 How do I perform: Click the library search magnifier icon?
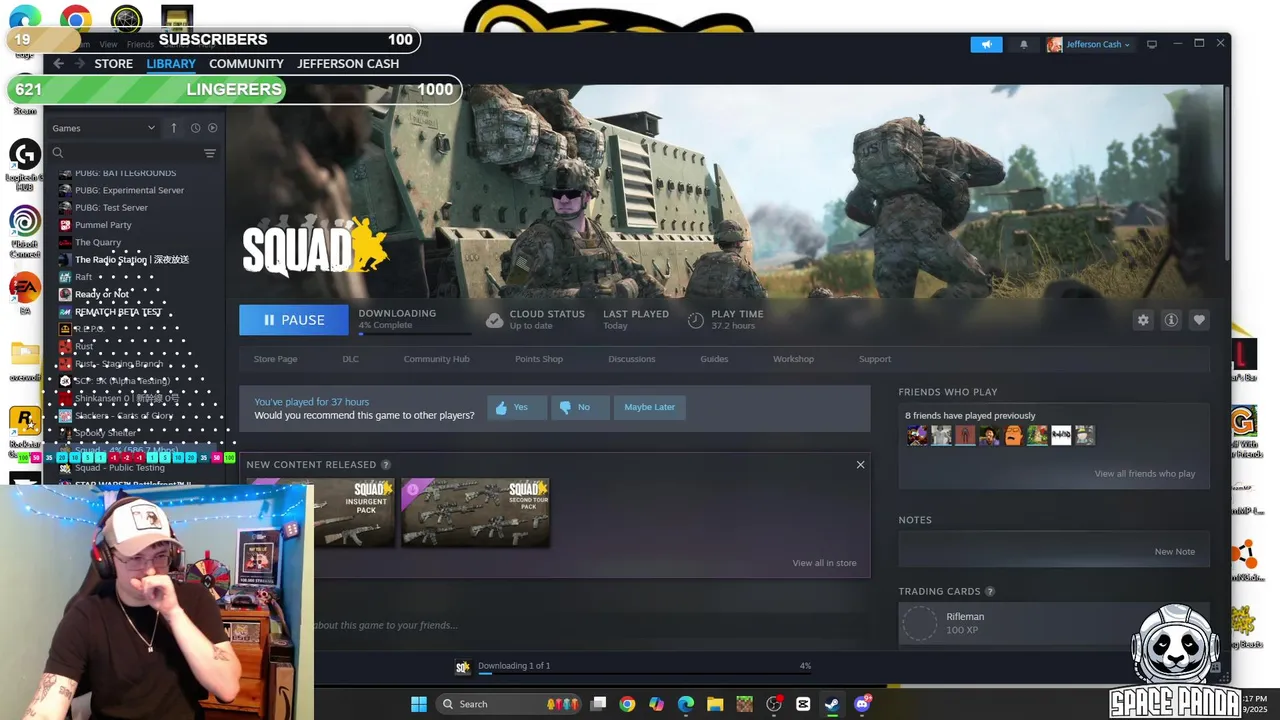click(x=58, y=153)
